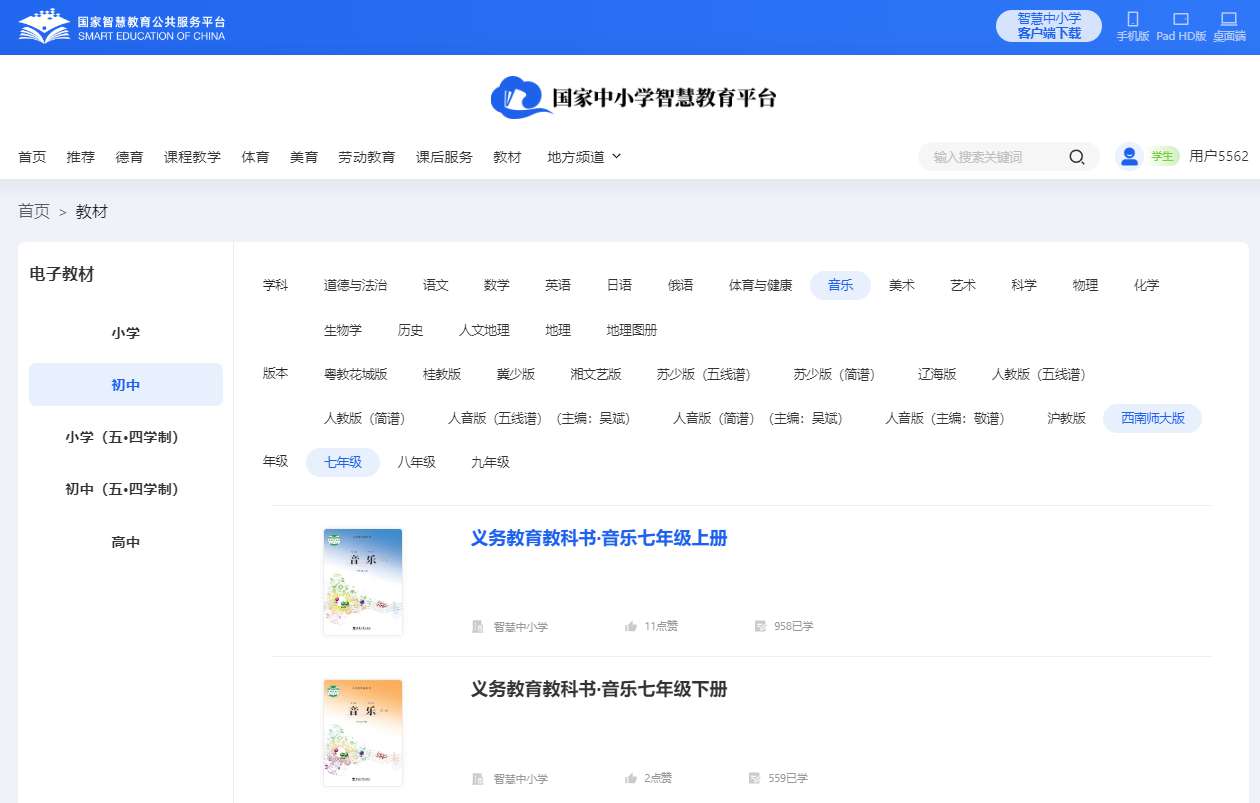Filter subject by 数学
Image resolution: width=1260 pixels, height=803 pixels.
coord(497,285)
